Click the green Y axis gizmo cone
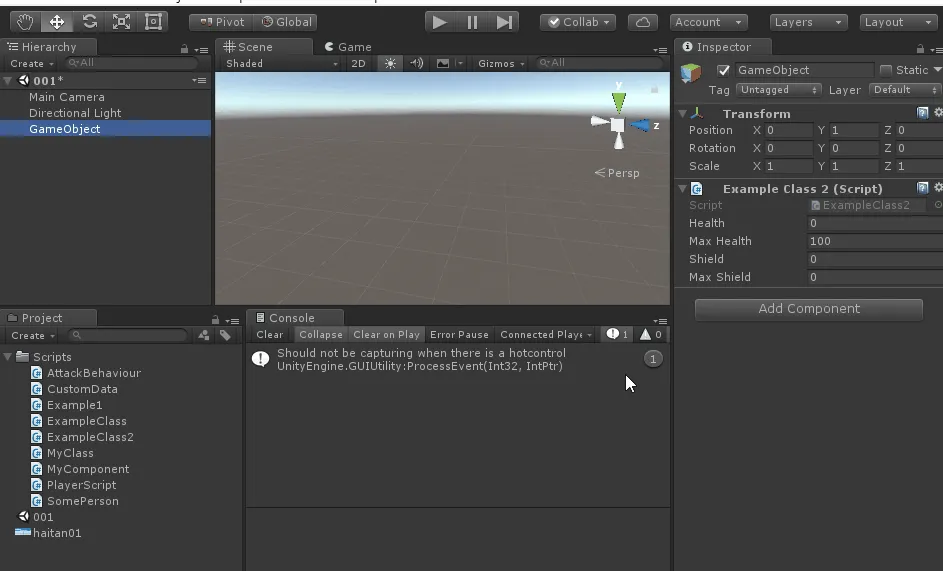This screenshot has height=571, width=943. (x=619, y=103)
